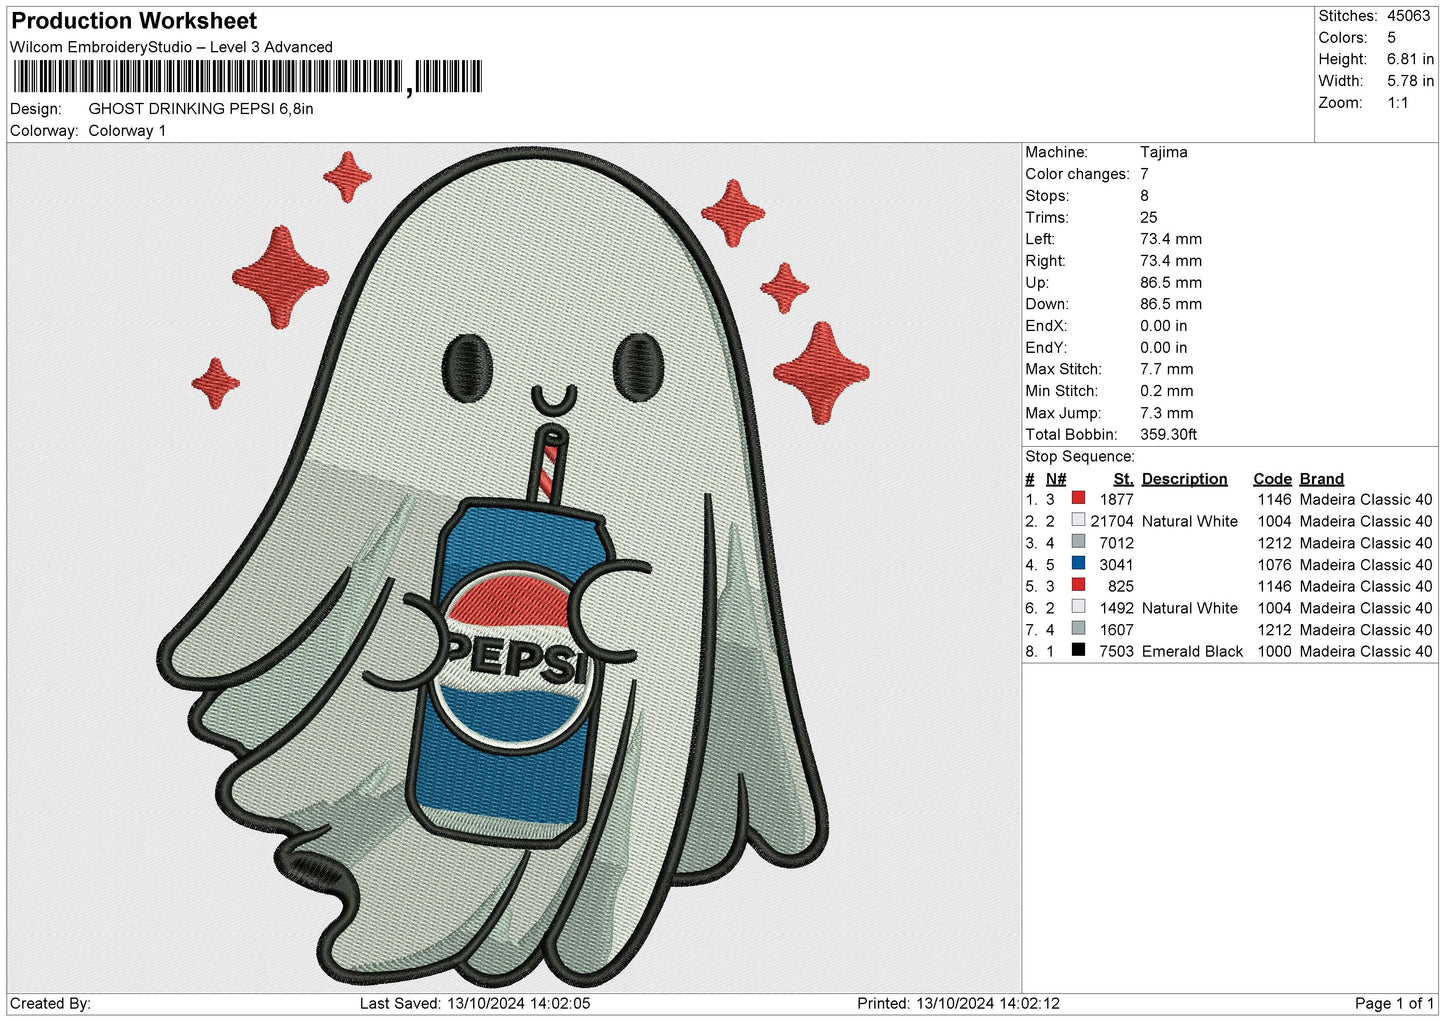
Task: Click 'Natural White' in stop row 2
Action: pyautogui.click(x=1190, y=522)
